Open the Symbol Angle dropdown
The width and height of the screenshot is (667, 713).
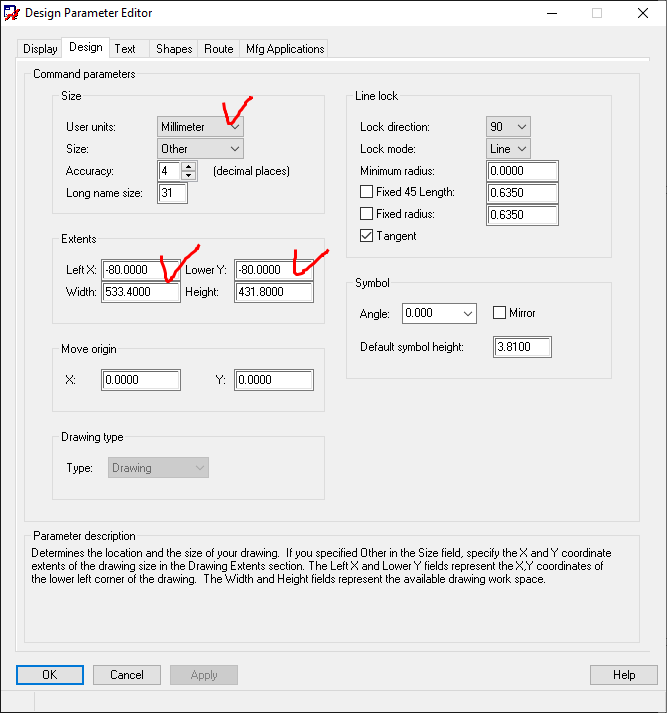point(439,313)
